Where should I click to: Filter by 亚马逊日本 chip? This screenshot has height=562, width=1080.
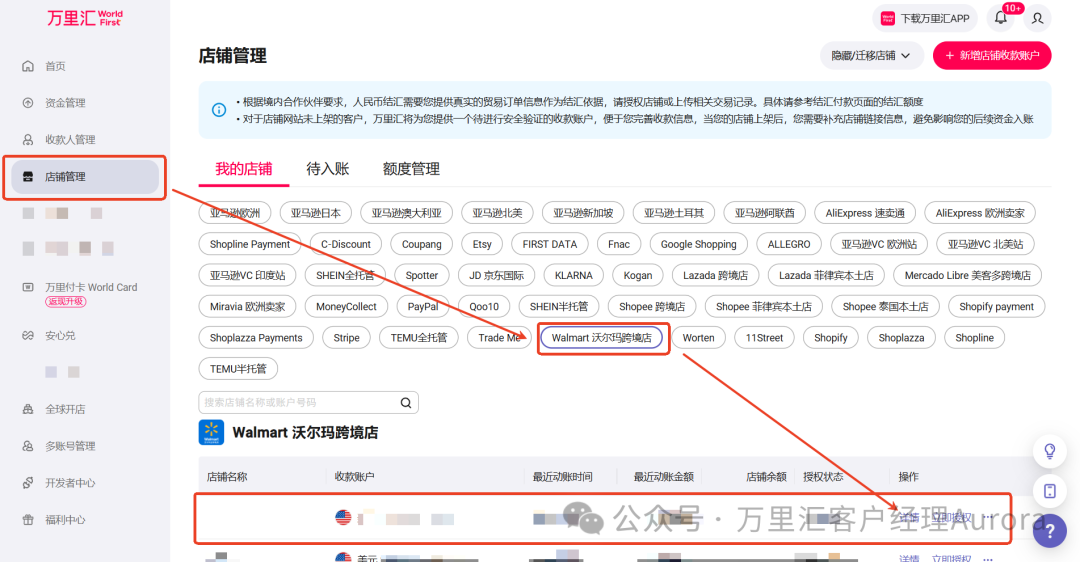[x=315, y=213]
